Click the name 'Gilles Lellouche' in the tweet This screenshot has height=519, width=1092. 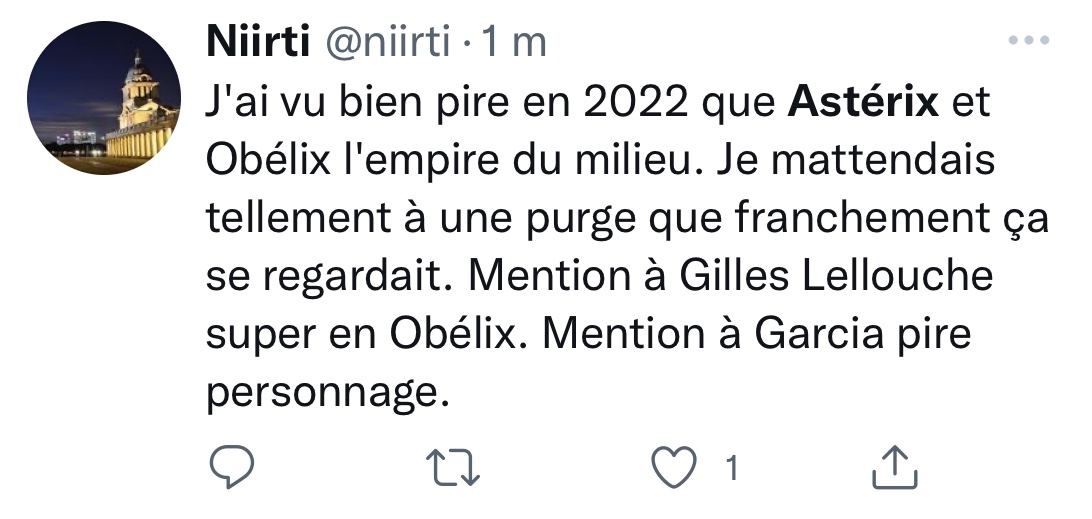pyautogui.click(x=835, y=277)
